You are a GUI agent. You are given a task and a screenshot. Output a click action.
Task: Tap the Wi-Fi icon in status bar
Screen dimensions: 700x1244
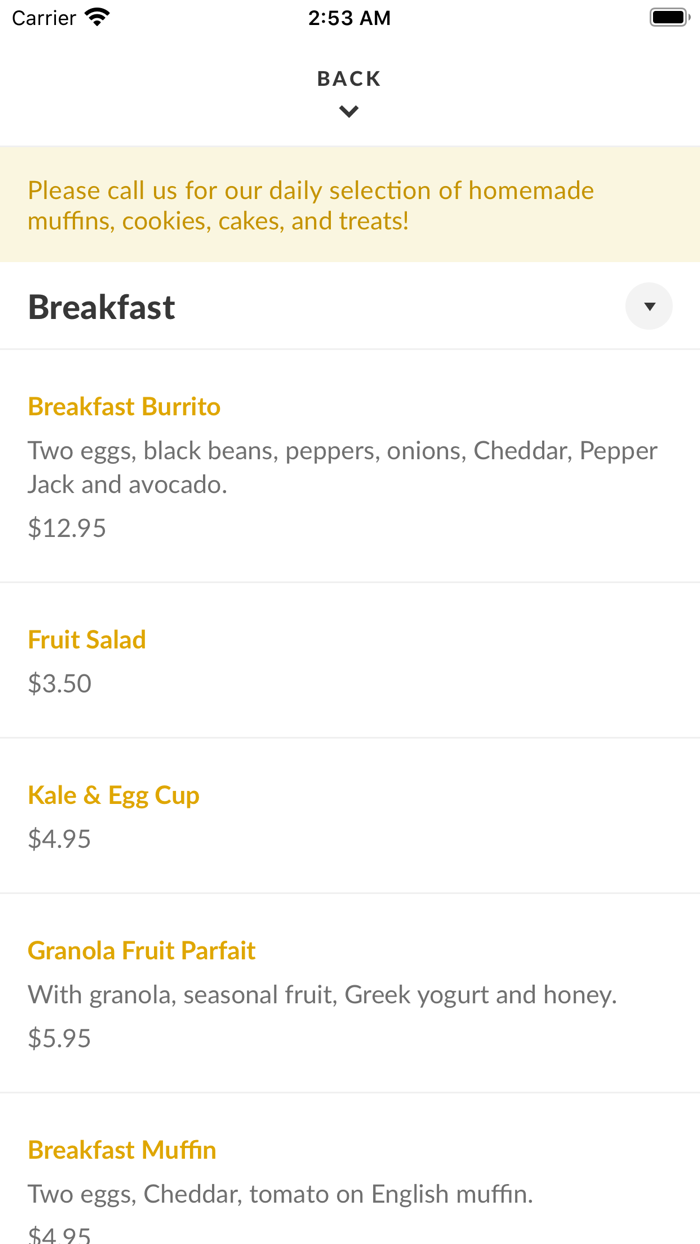(97, 18)
